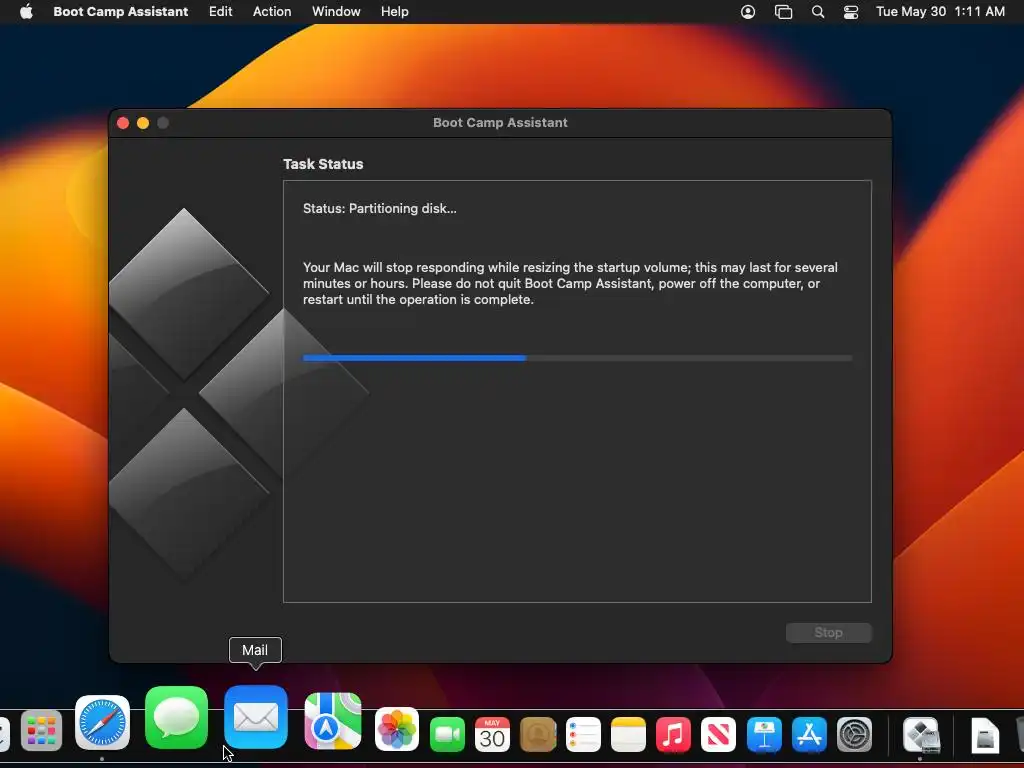Click the 'Status: Partitioning disk...' text
Viewport: 1024px width, 768px height.
click(x=379, y=208)
